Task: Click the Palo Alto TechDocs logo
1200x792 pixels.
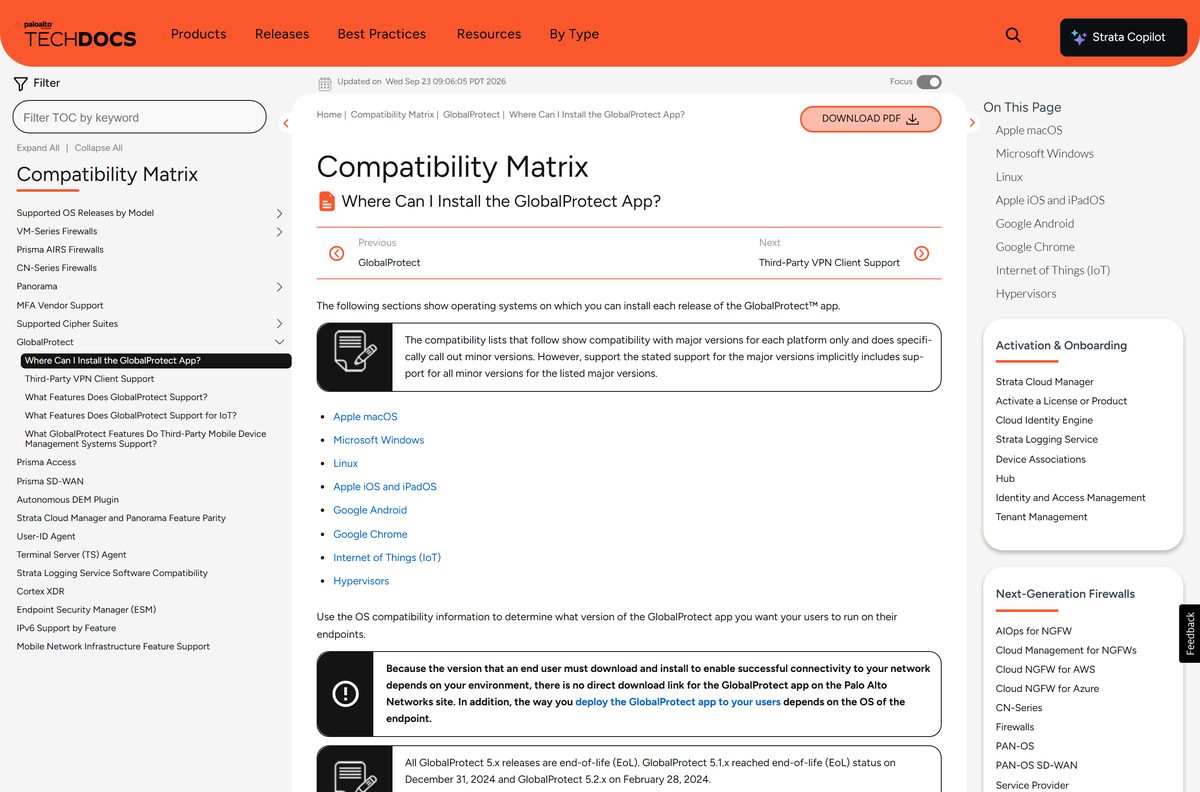Action: pyautogui.click(x=80, y=35)
